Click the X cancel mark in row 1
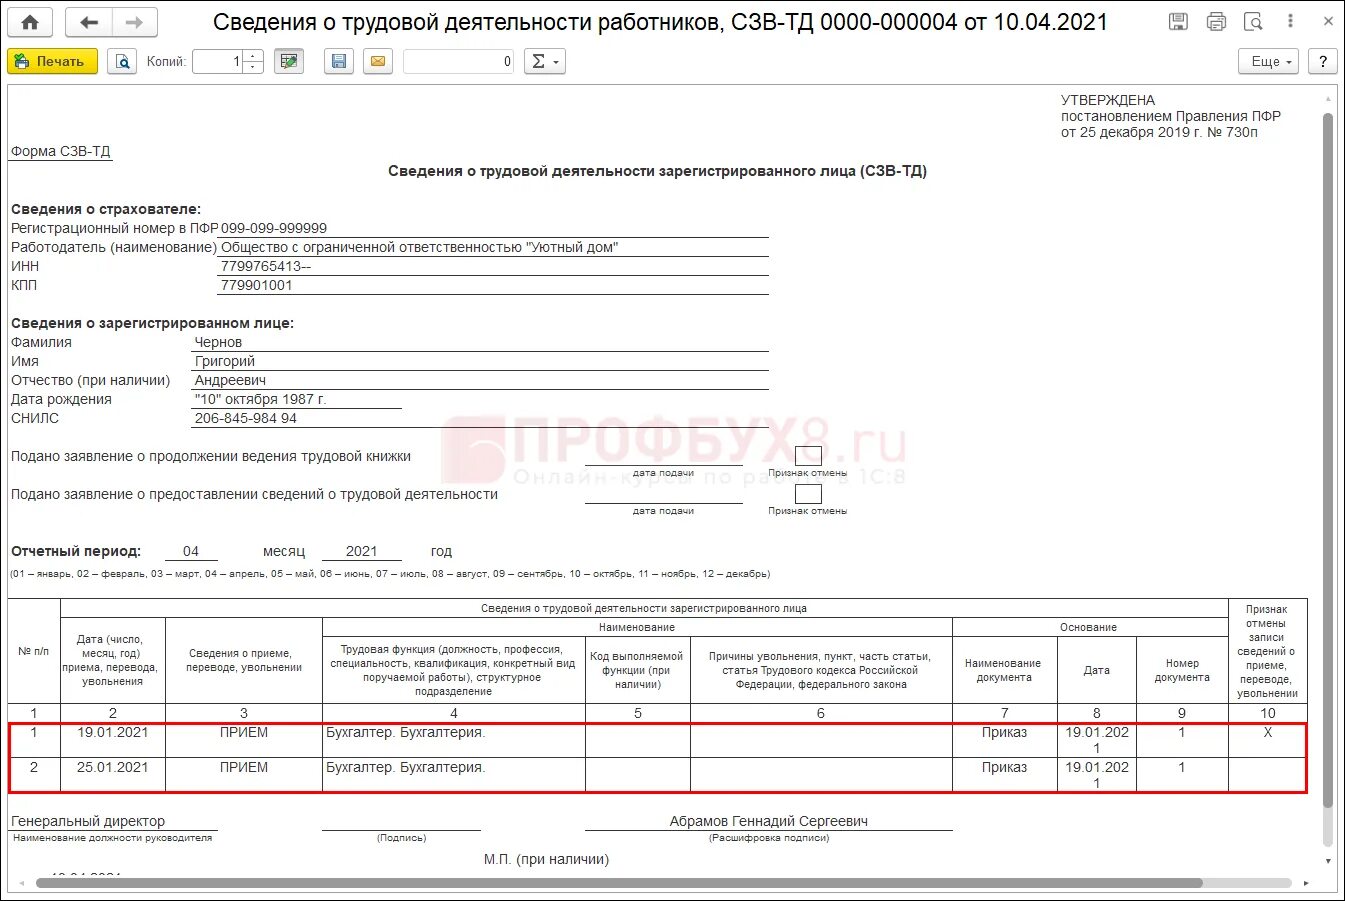1345x901 pixels. [x=1268, y=732]
